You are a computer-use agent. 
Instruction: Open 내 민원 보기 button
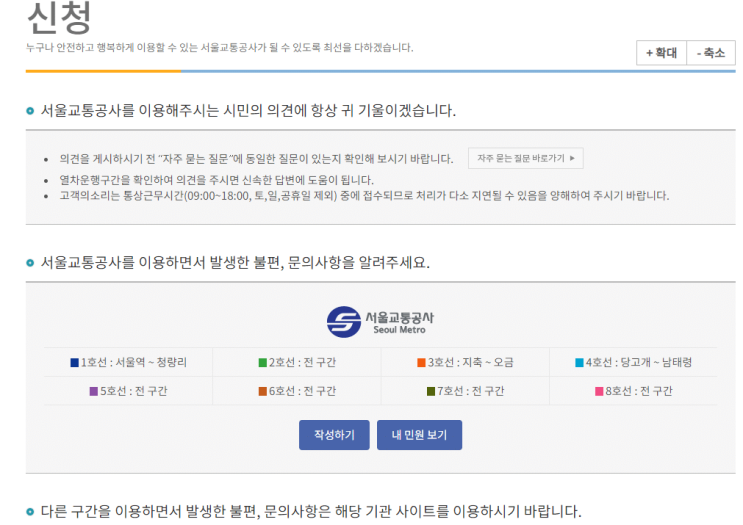pyautogui.click(x=419, y=434)
